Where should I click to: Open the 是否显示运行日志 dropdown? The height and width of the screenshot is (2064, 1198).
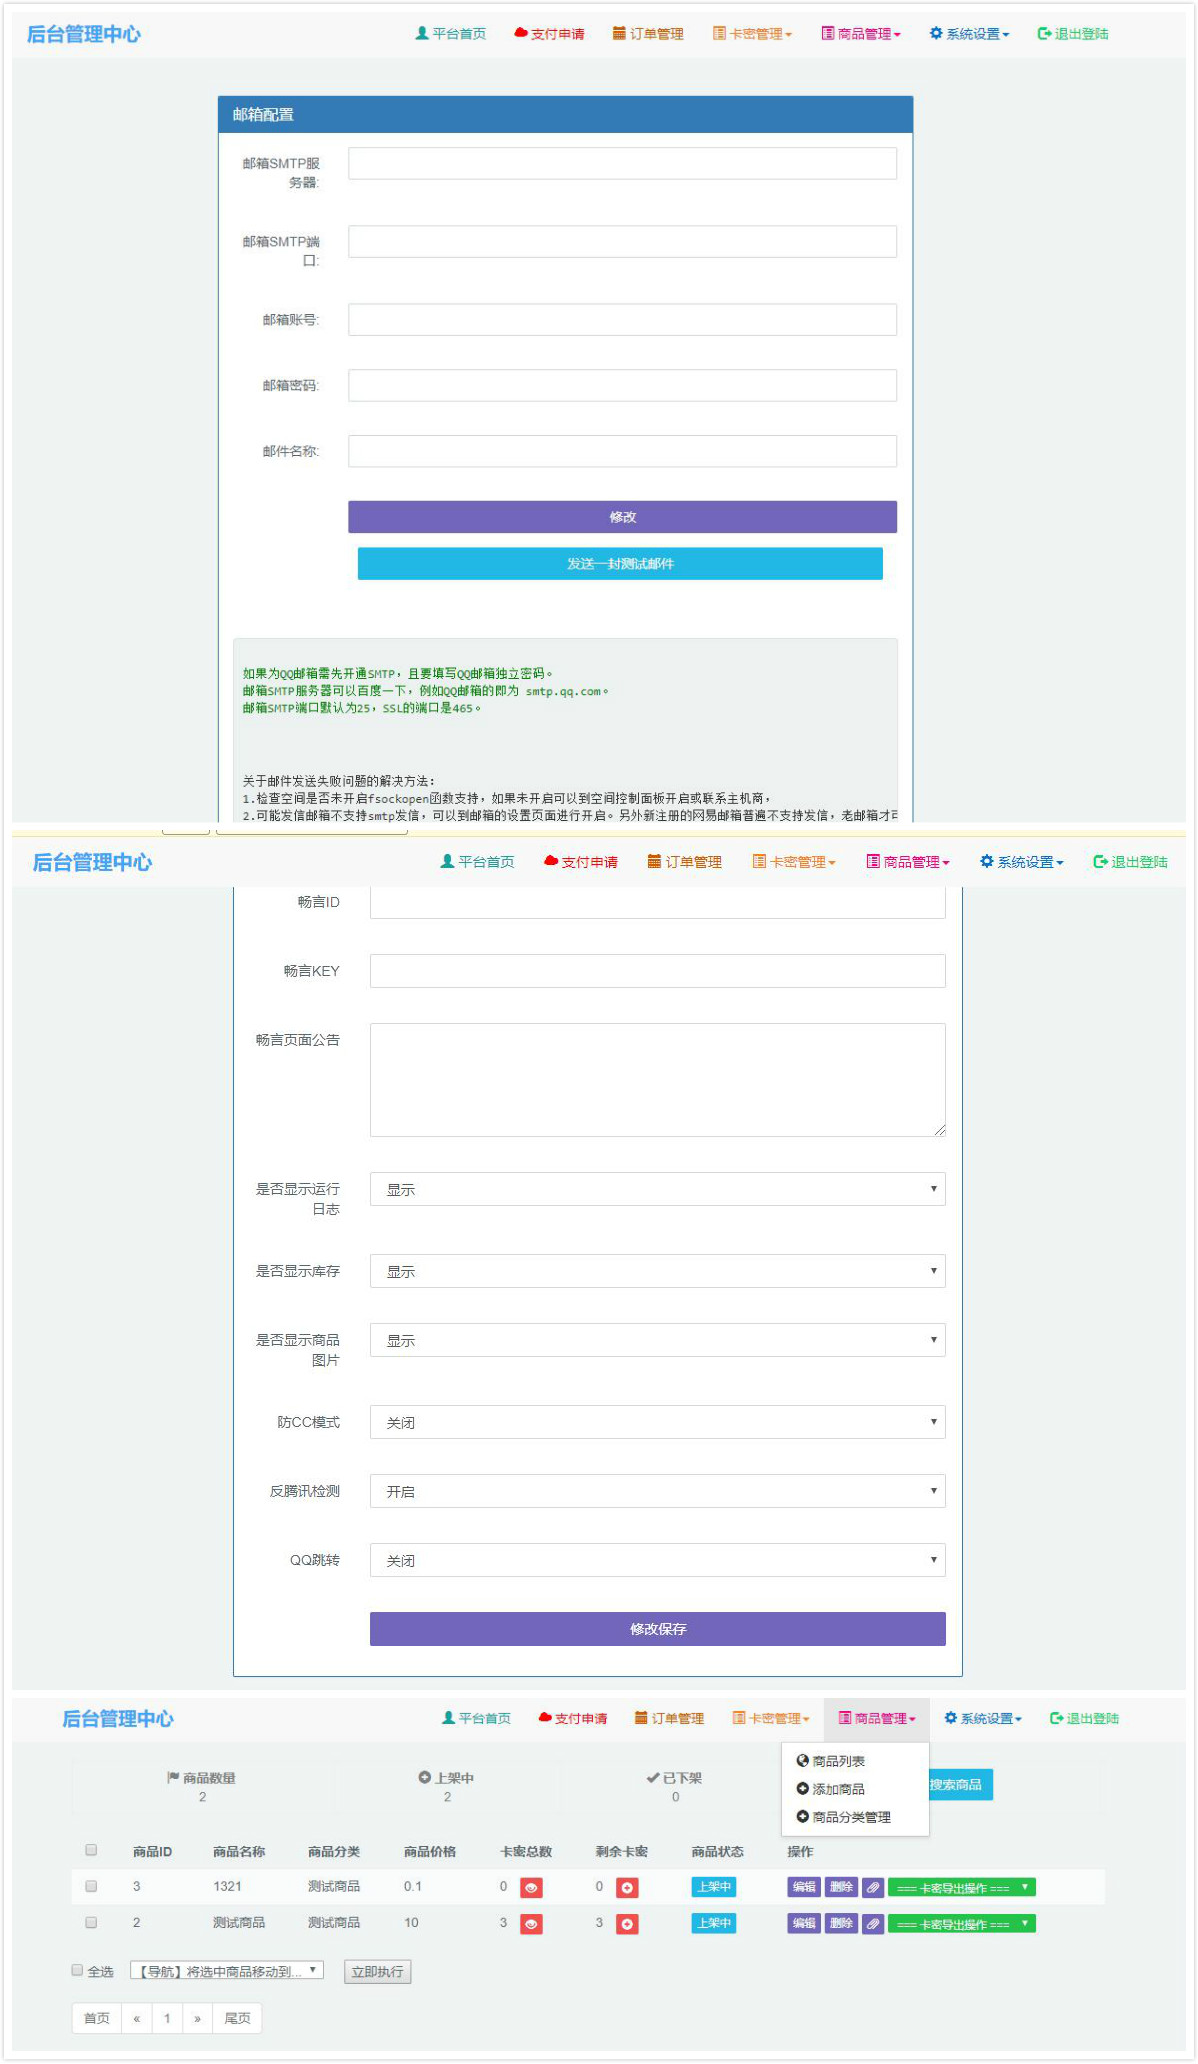pos(657,1189)
